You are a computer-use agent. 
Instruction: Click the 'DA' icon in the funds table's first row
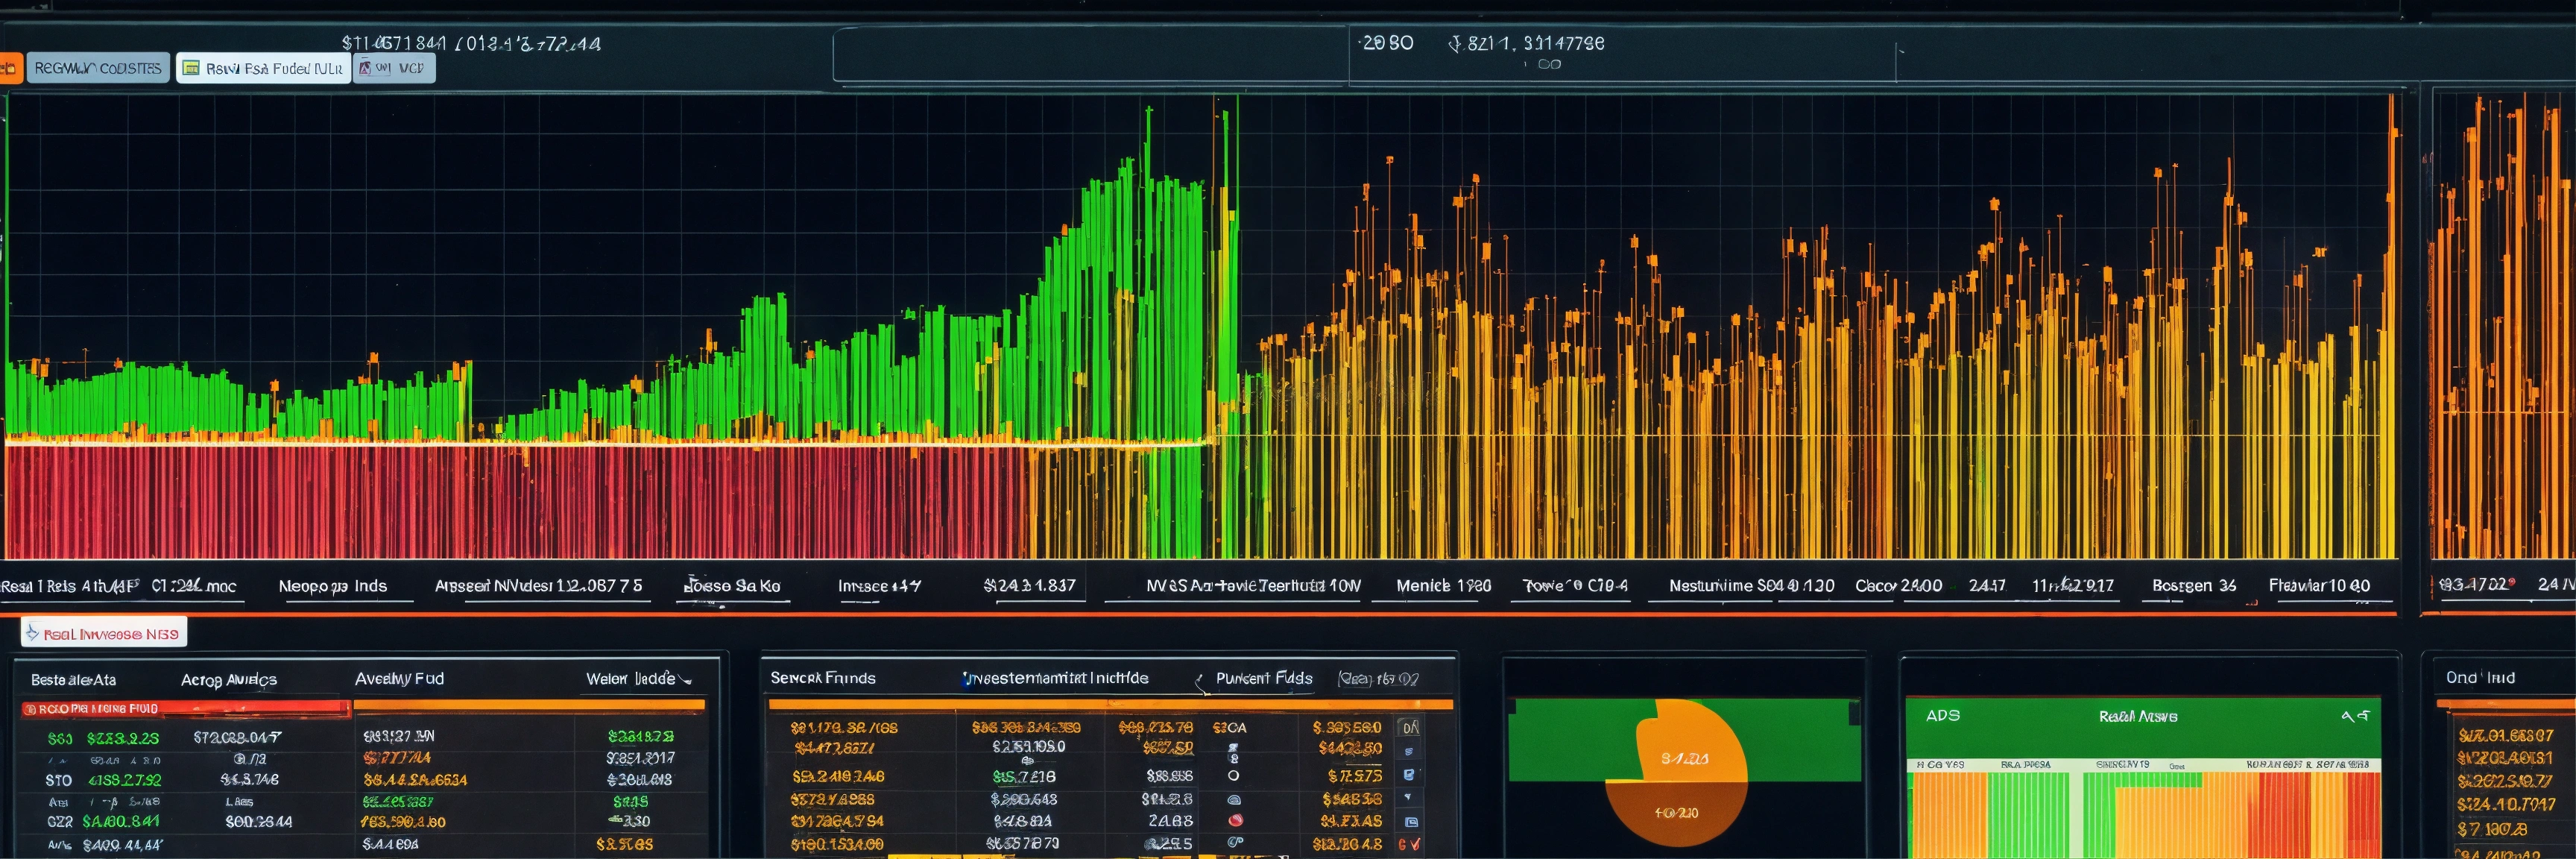click(x=1410, y=728)
